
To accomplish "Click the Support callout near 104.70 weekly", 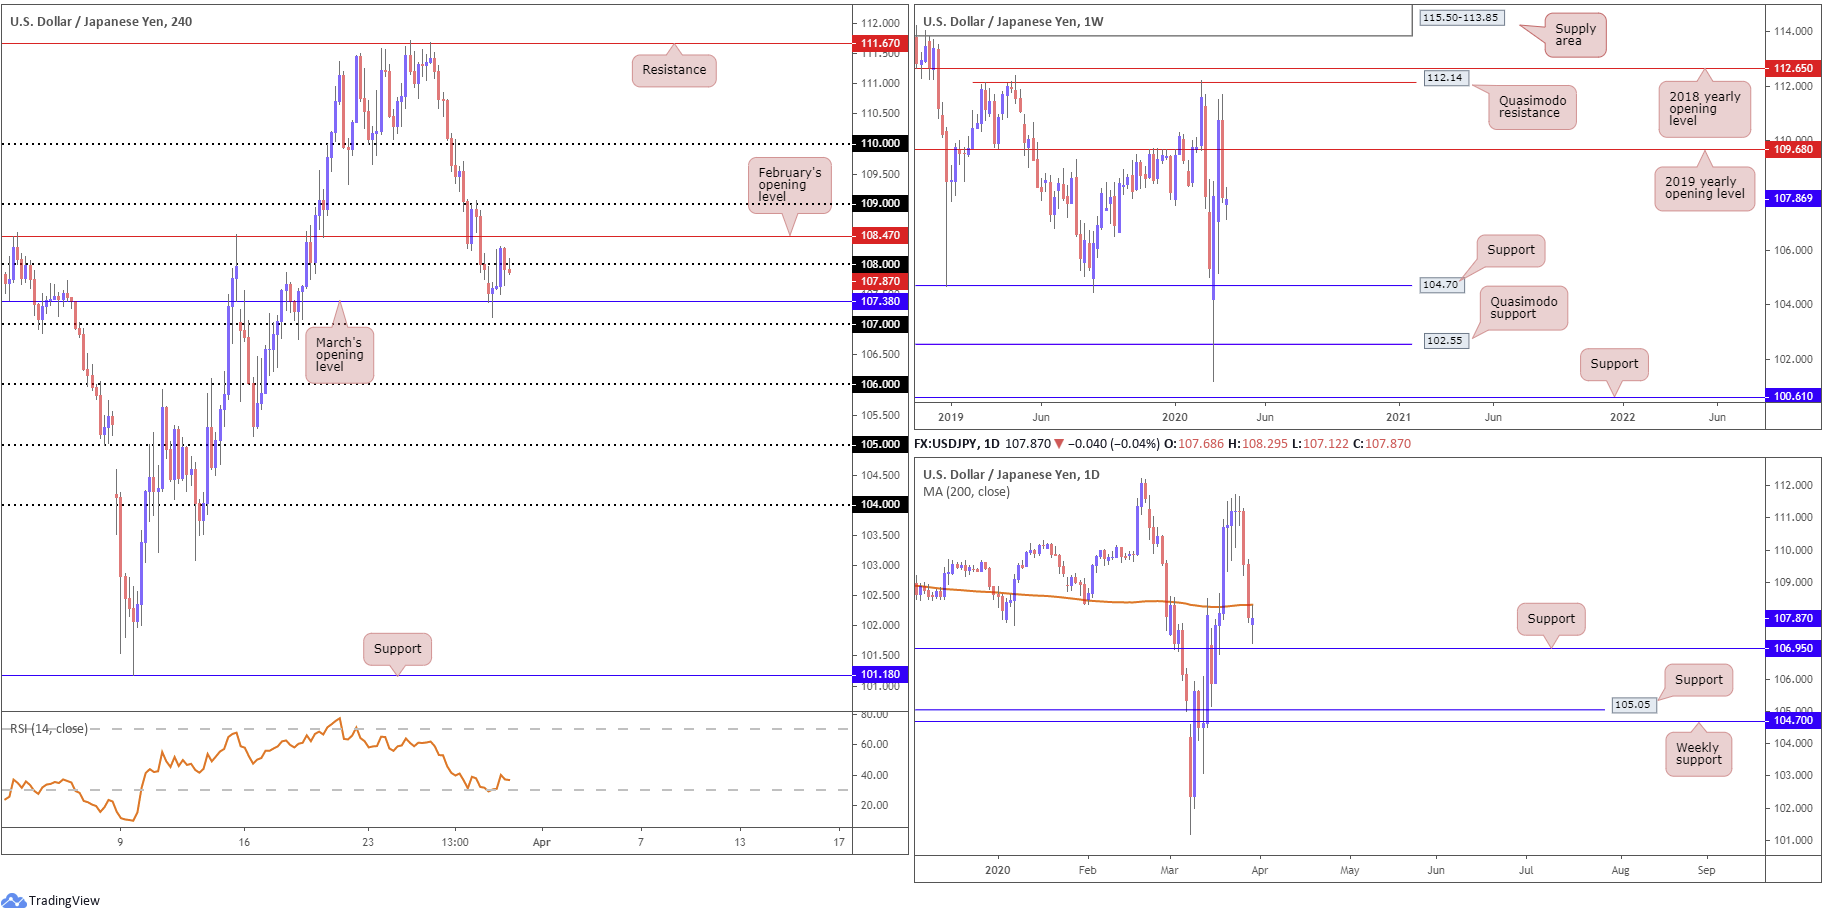I will [x=1510, y=250].
